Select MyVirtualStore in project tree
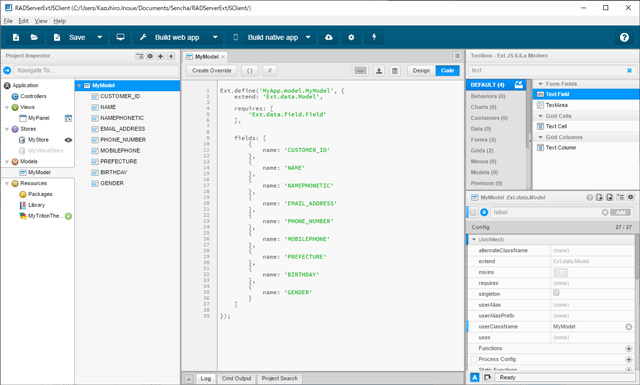Image resolution: width=640 pixels, height=385 pixels. point(45,151)
